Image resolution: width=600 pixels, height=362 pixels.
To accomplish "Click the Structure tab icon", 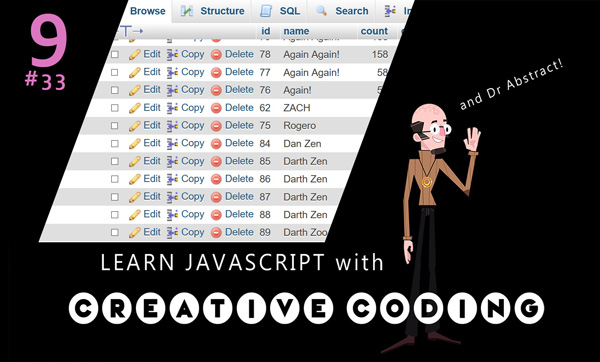I will (186, 11).
